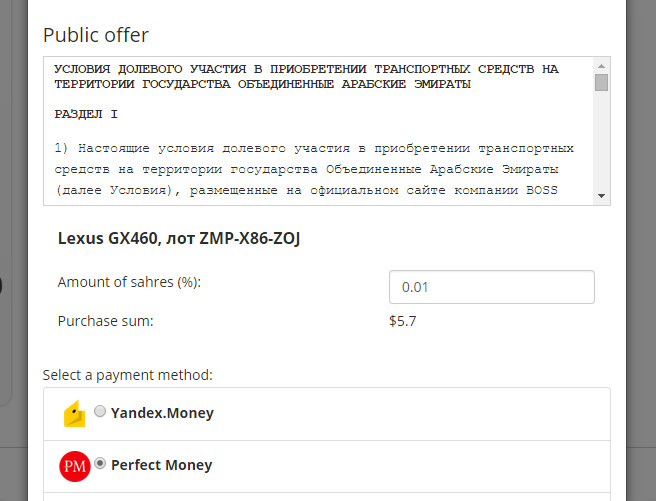Click the Amount of sahres (%) label
Image resolution: width=656 pixels, height=501 pixels.
(x=130, y=283)
